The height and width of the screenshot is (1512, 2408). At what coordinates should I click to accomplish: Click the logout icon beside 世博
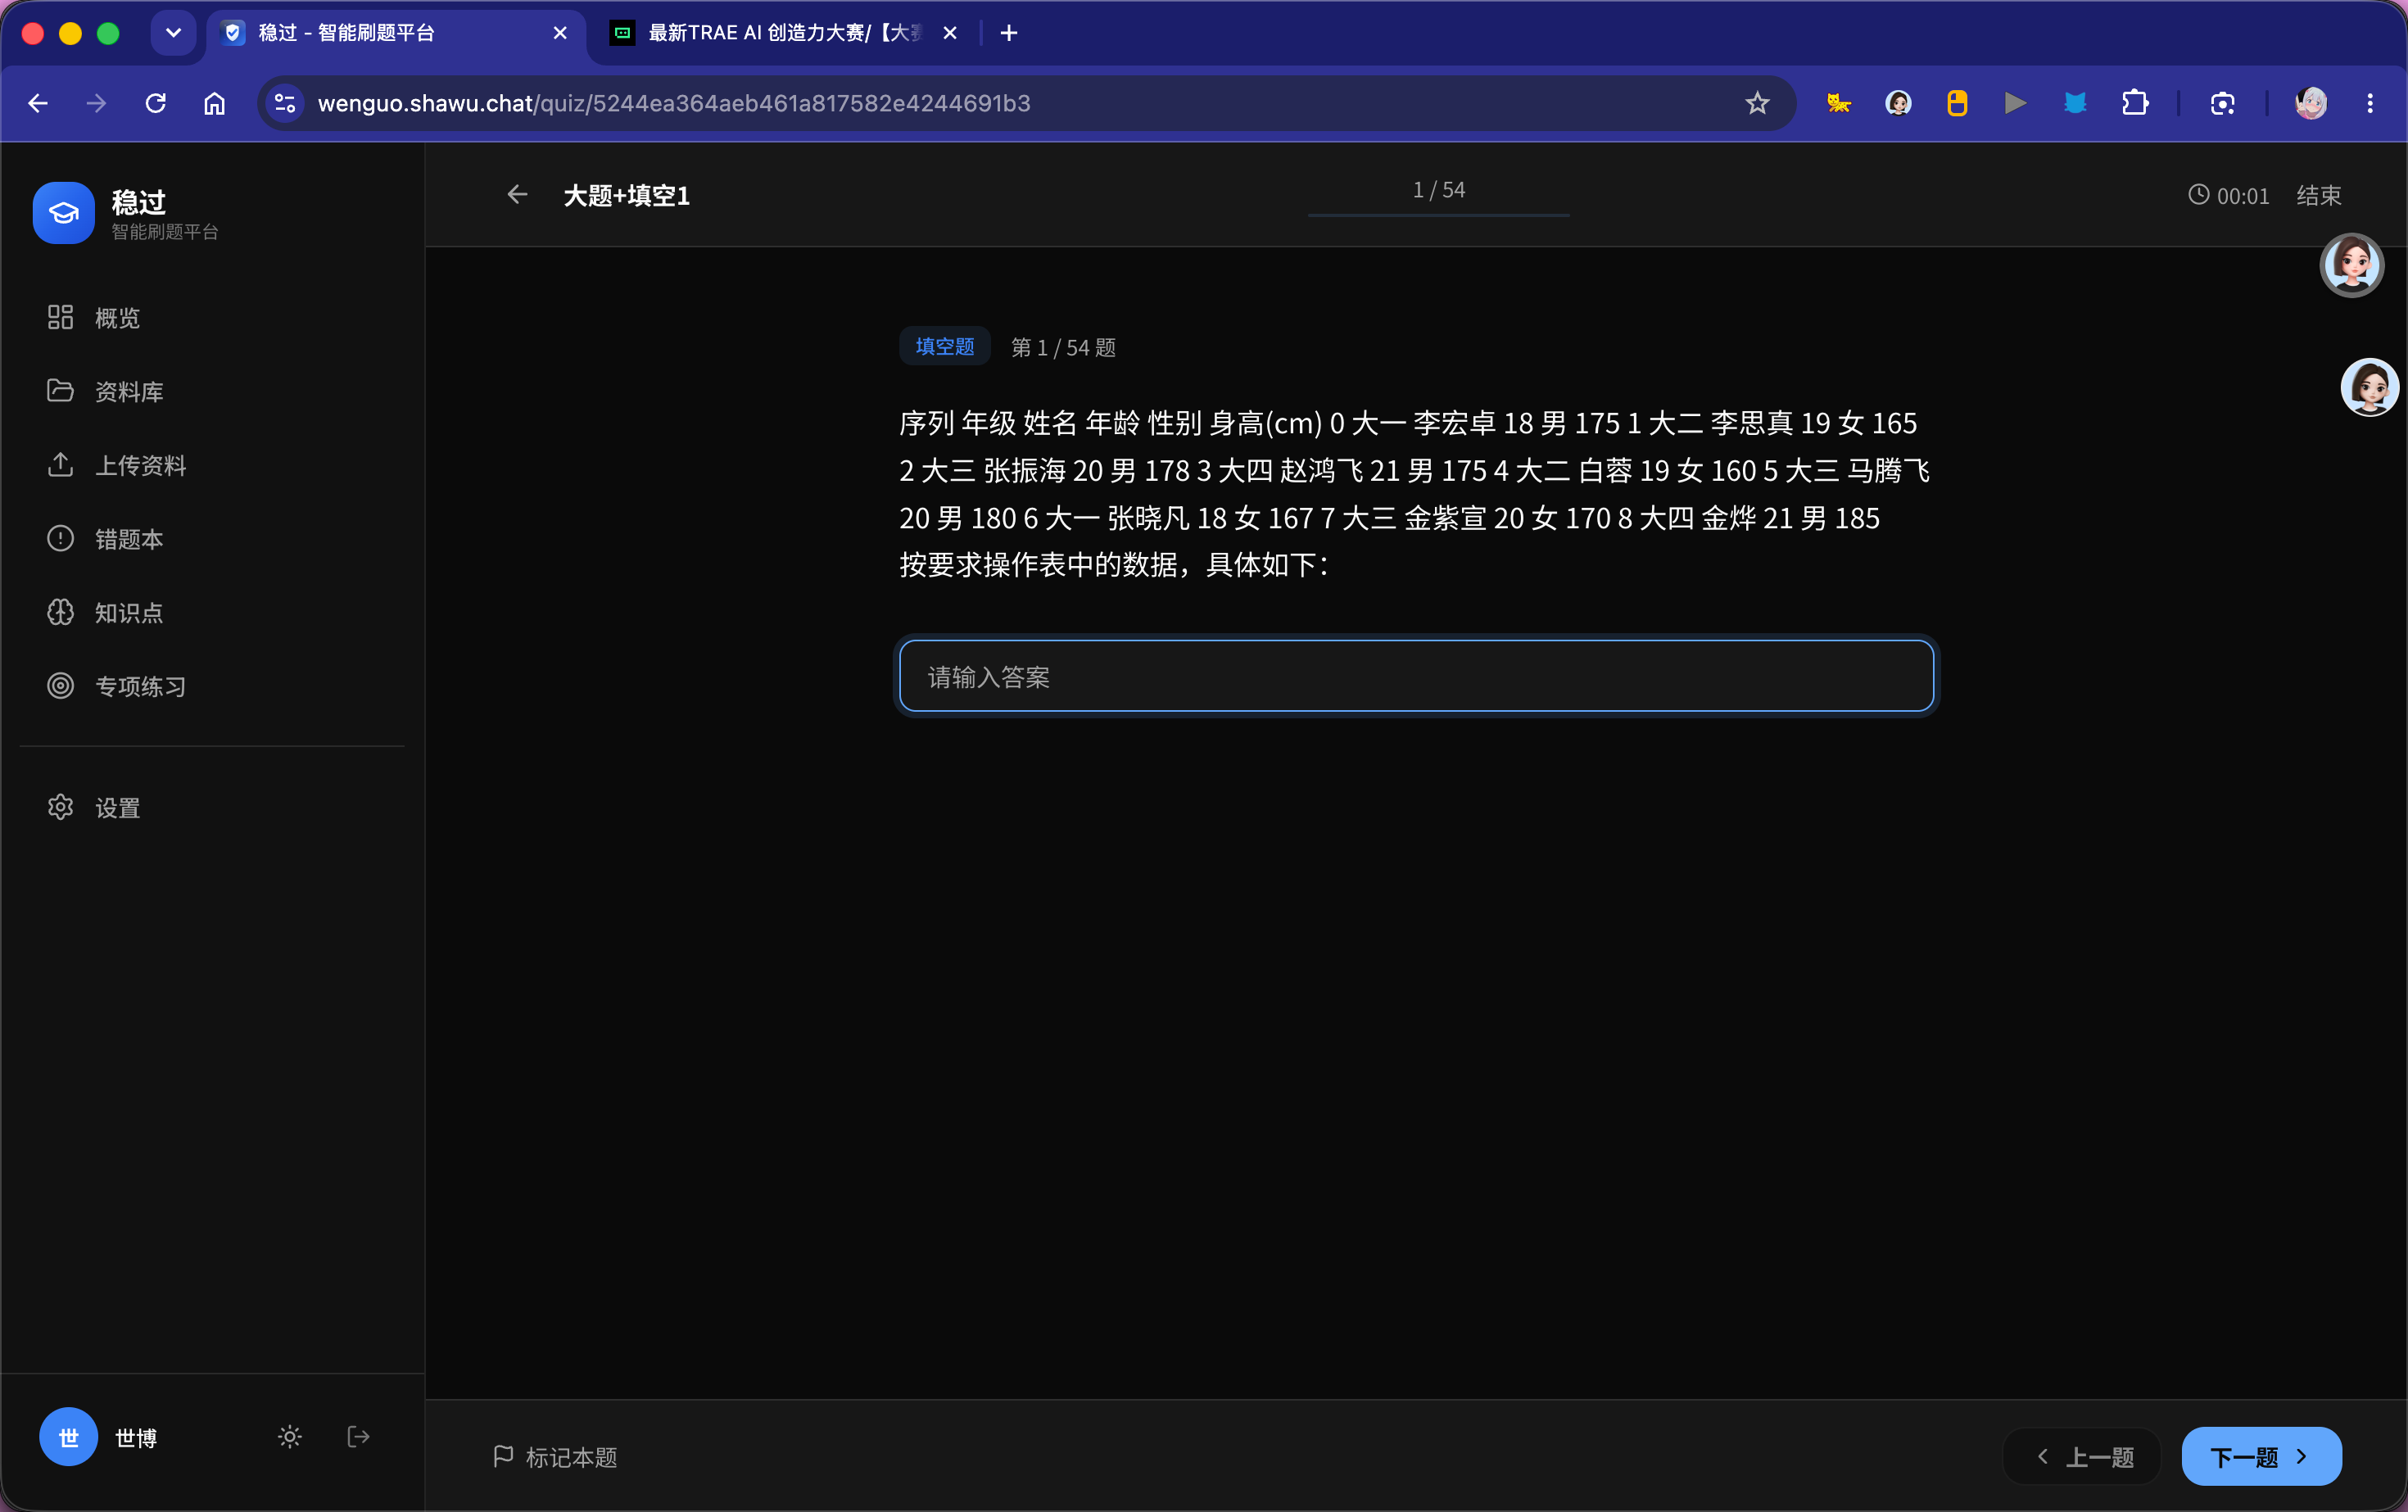coord(358,1437)
